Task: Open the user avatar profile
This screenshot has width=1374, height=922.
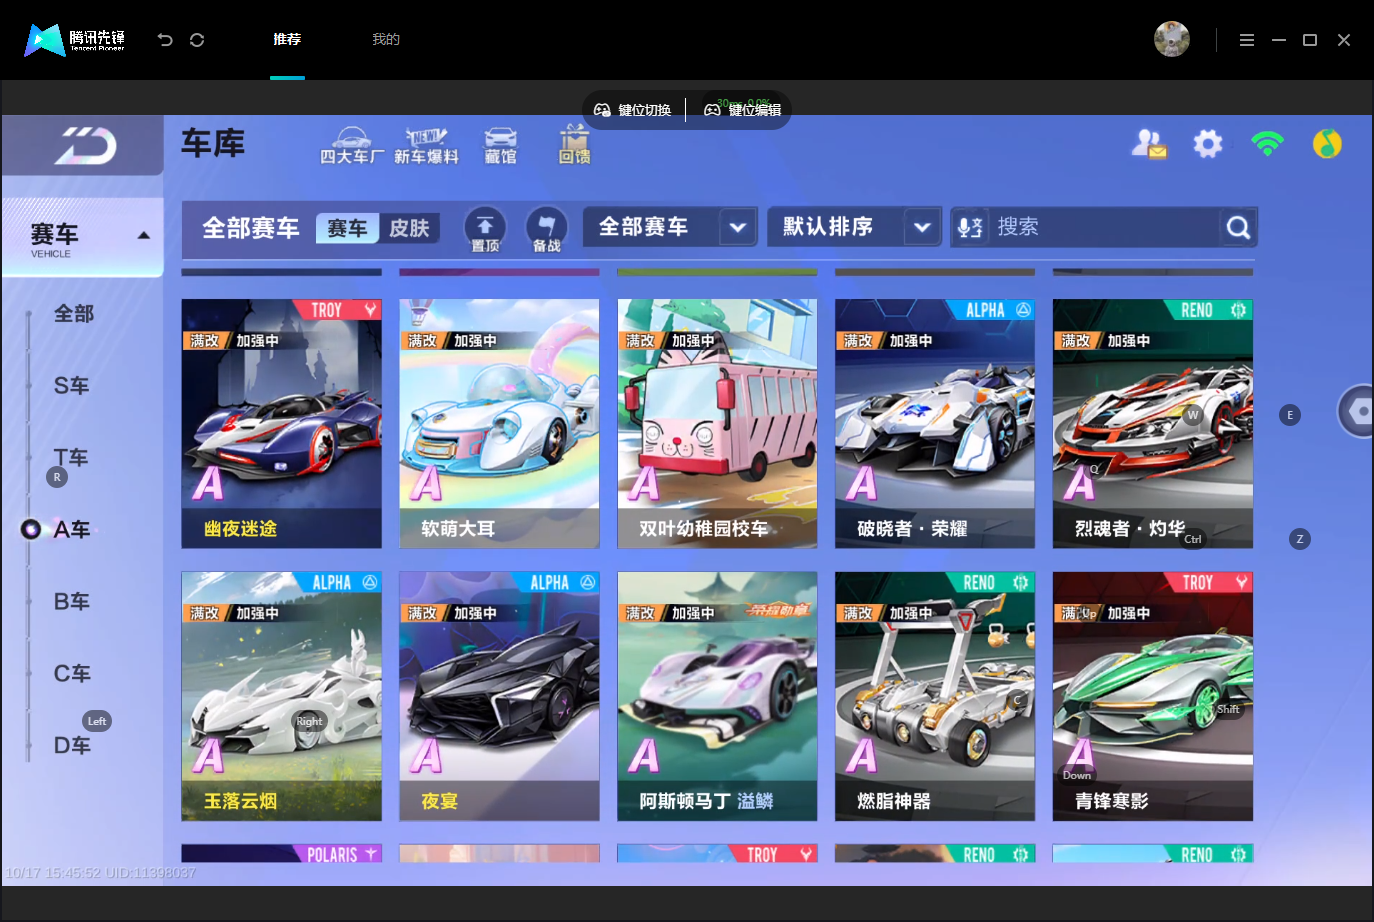Action: (x=1172, y=39)
